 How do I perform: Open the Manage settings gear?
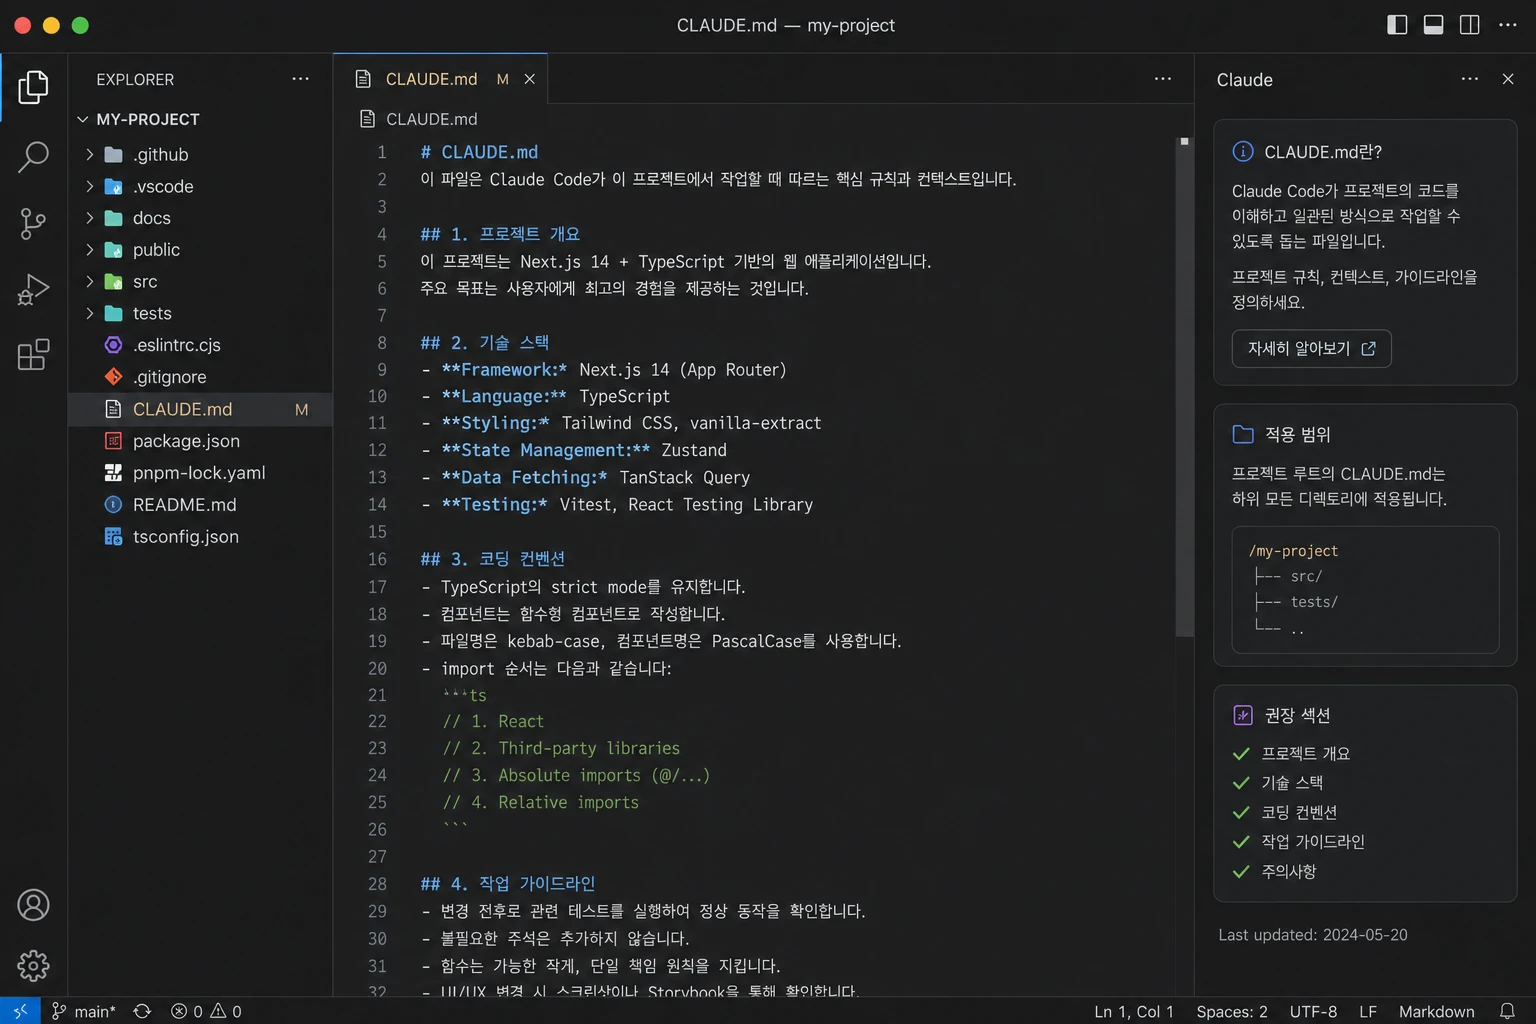click(33, 965)
